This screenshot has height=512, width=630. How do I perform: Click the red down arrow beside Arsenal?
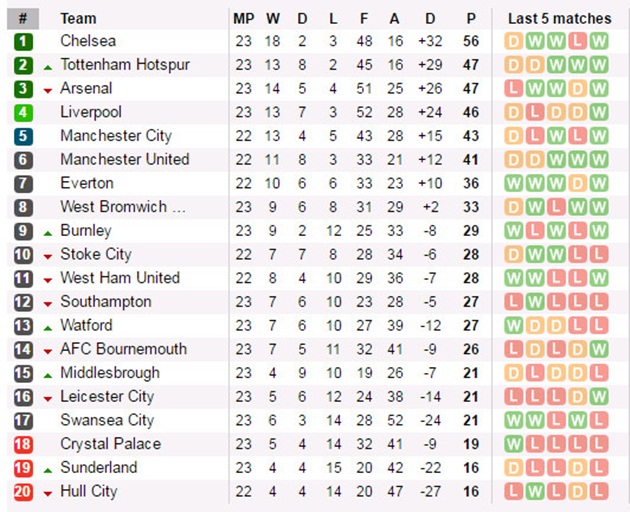48,90
